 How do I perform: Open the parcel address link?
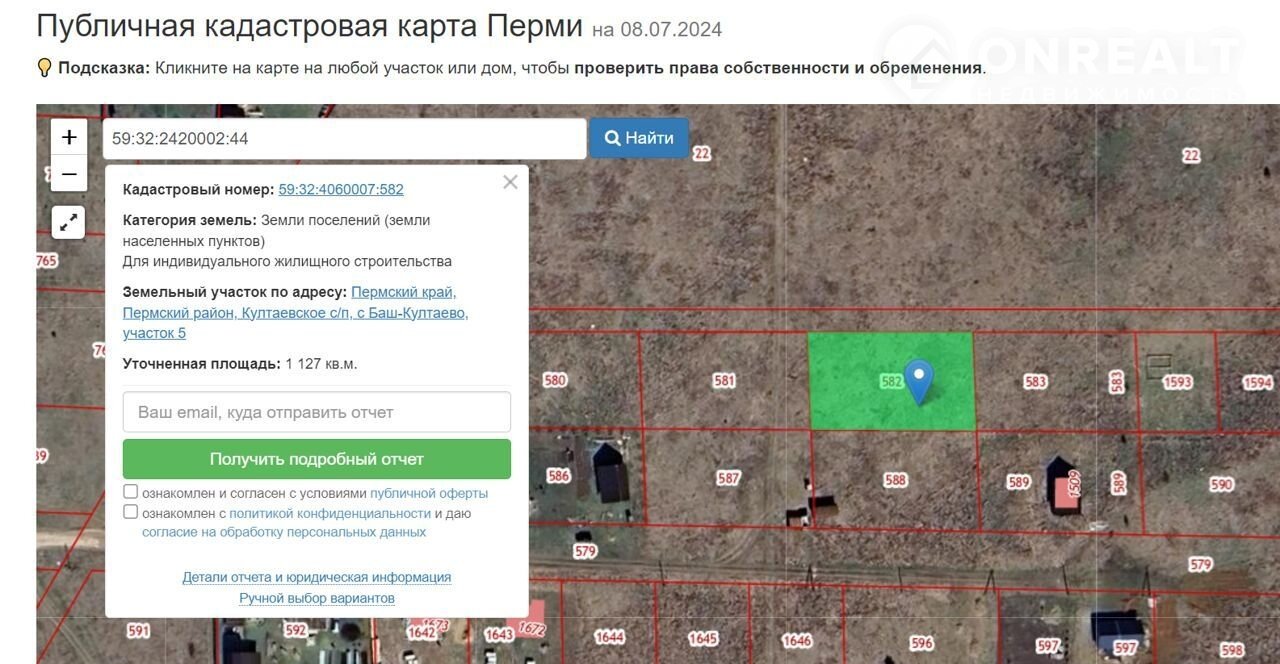(x=295, y=312)
